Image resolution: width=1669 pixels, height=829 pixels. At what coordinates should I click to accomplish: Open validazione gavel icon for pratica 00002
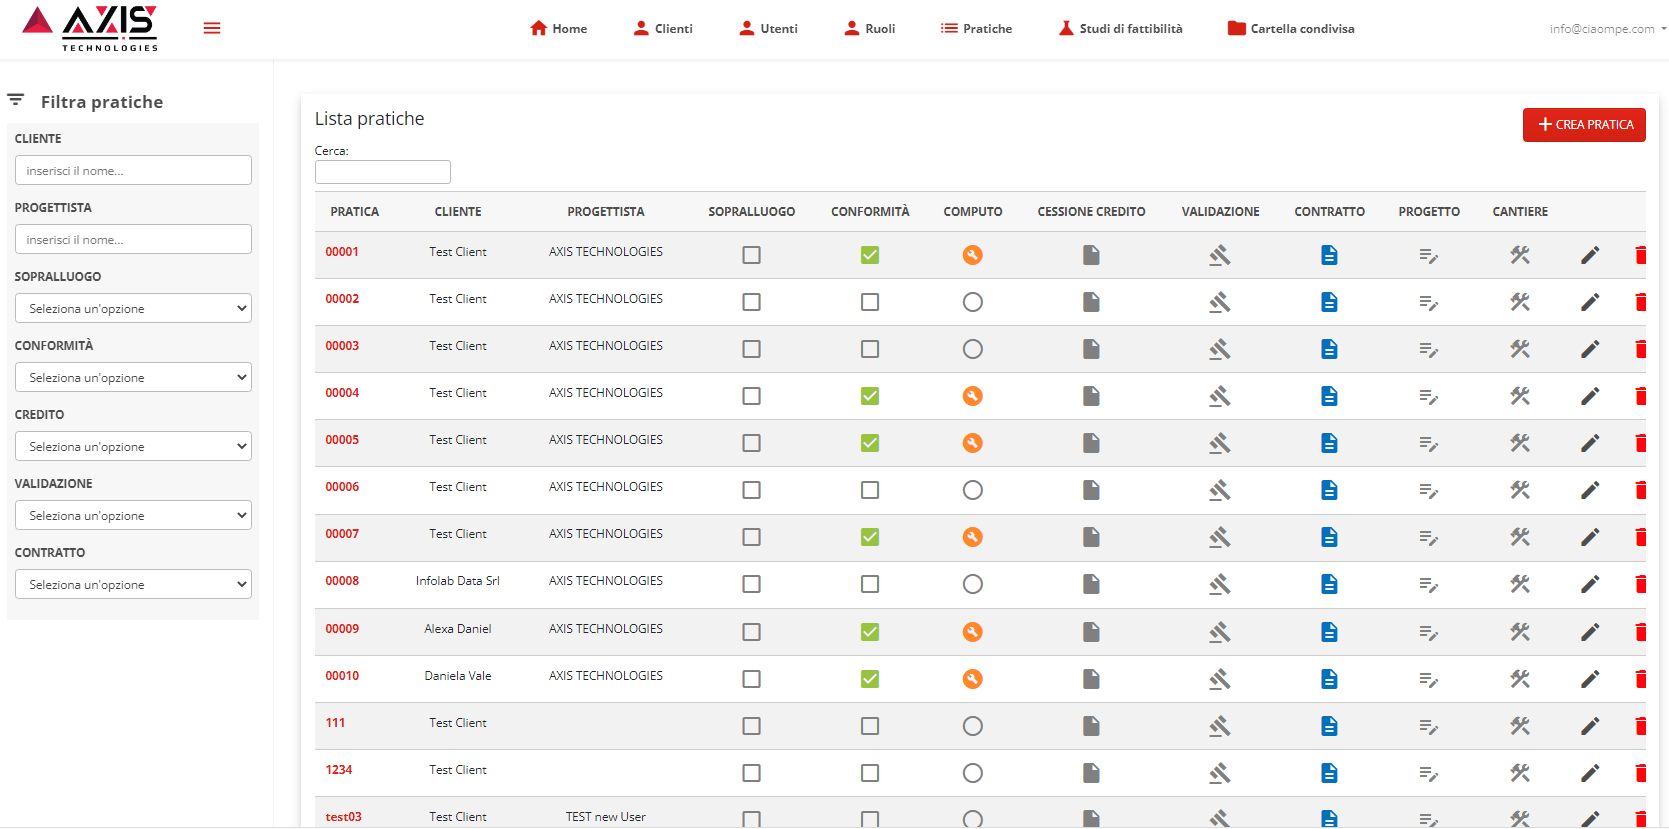click(x=1219, y=302)
